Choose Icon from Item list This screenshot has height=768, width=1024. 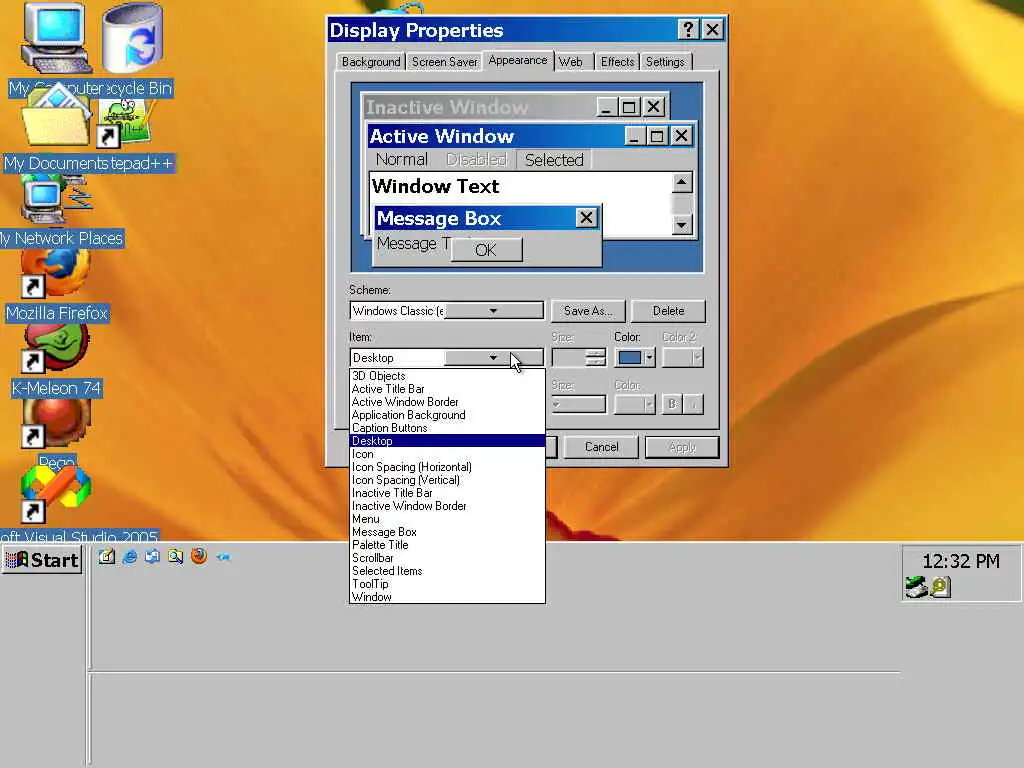point(447,454)
